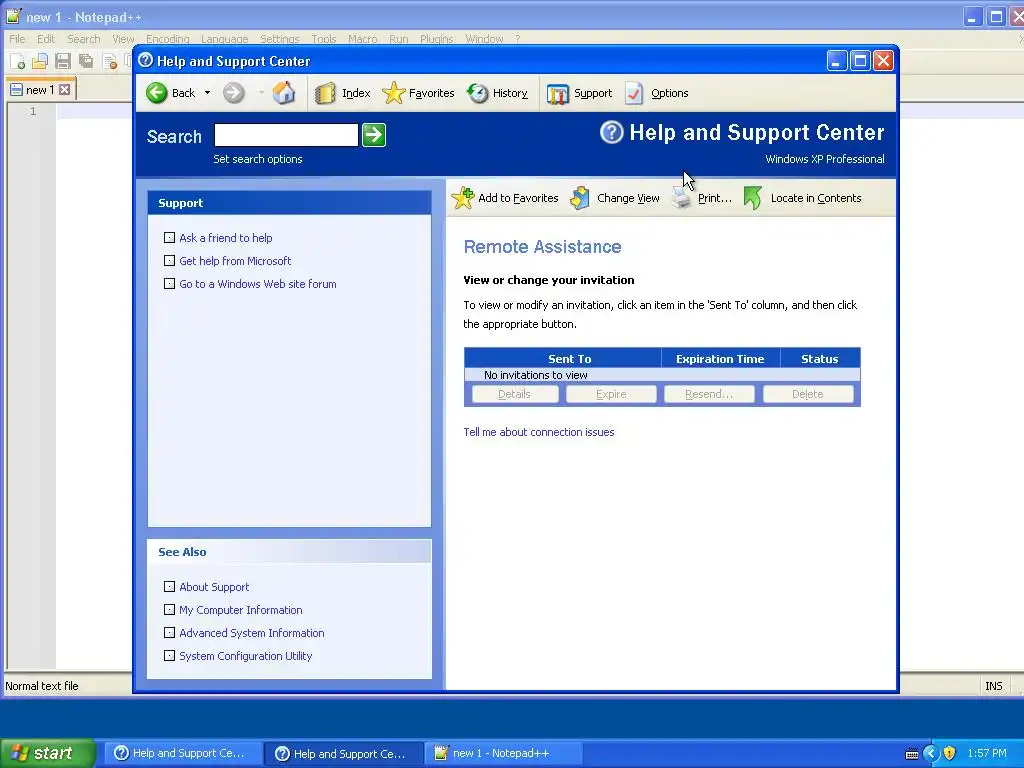Open Go to a Windows Web site forum

click(x=257, y=284)
